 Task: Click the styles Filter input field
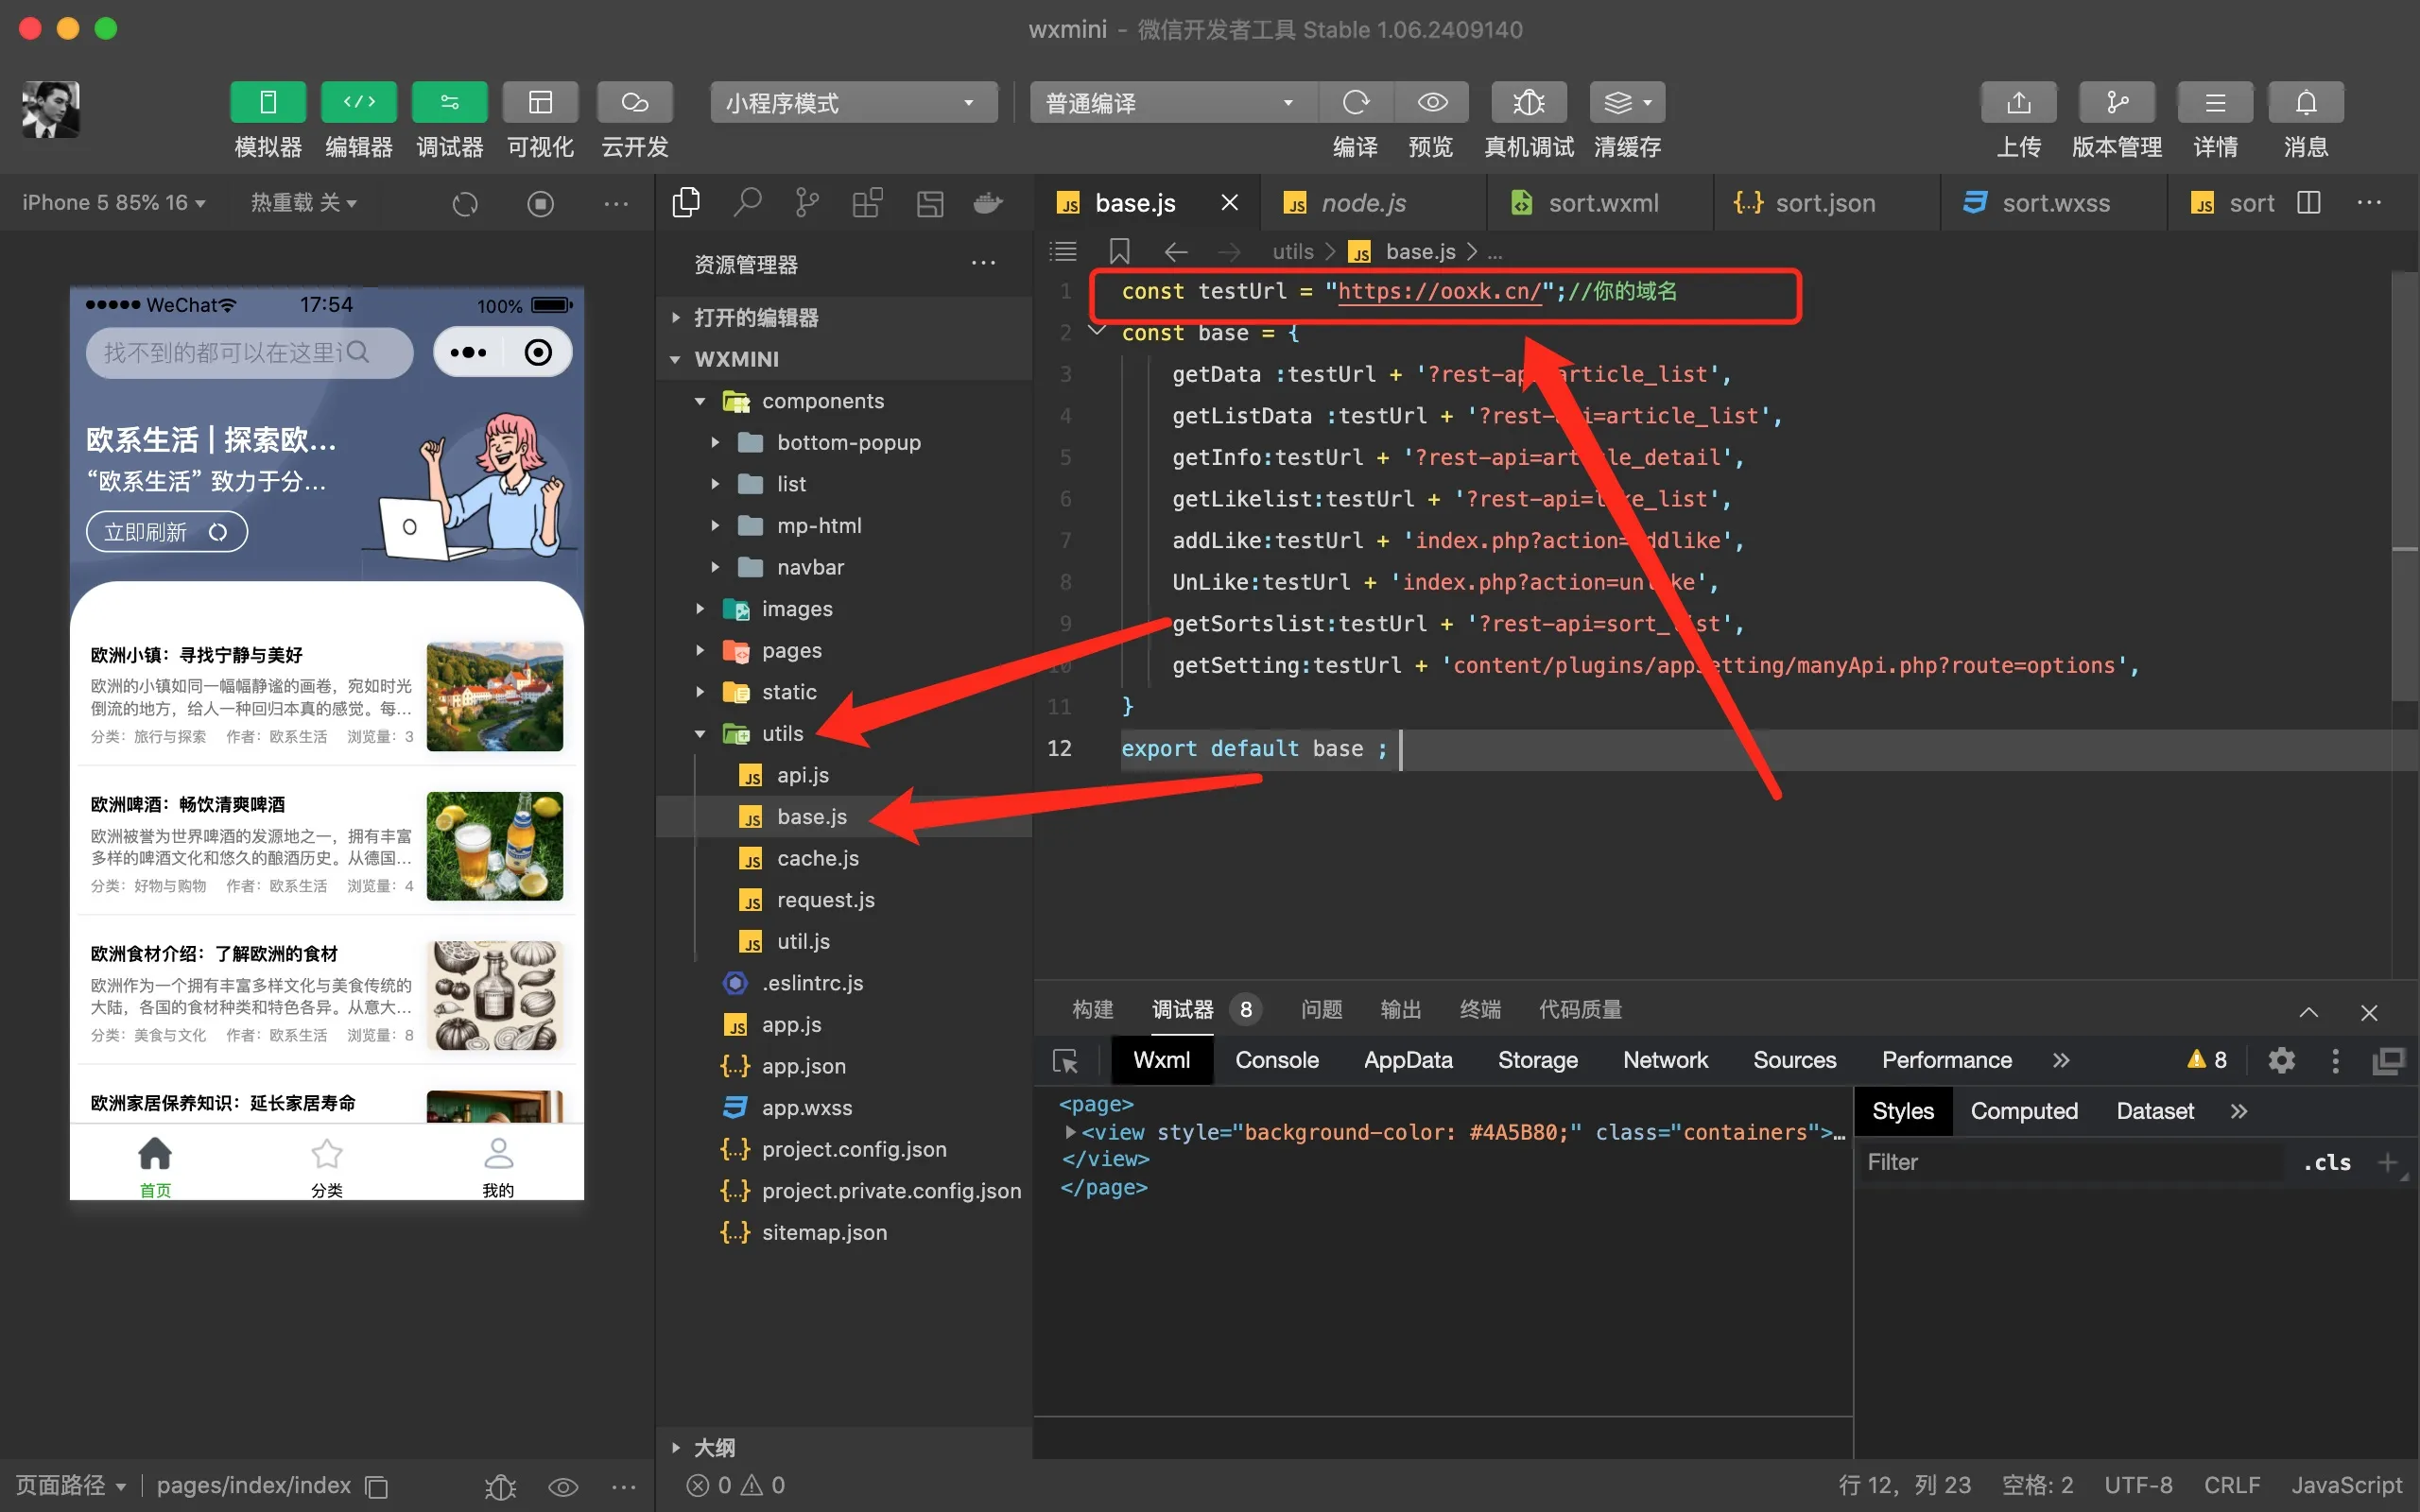coord(2070,1162)
